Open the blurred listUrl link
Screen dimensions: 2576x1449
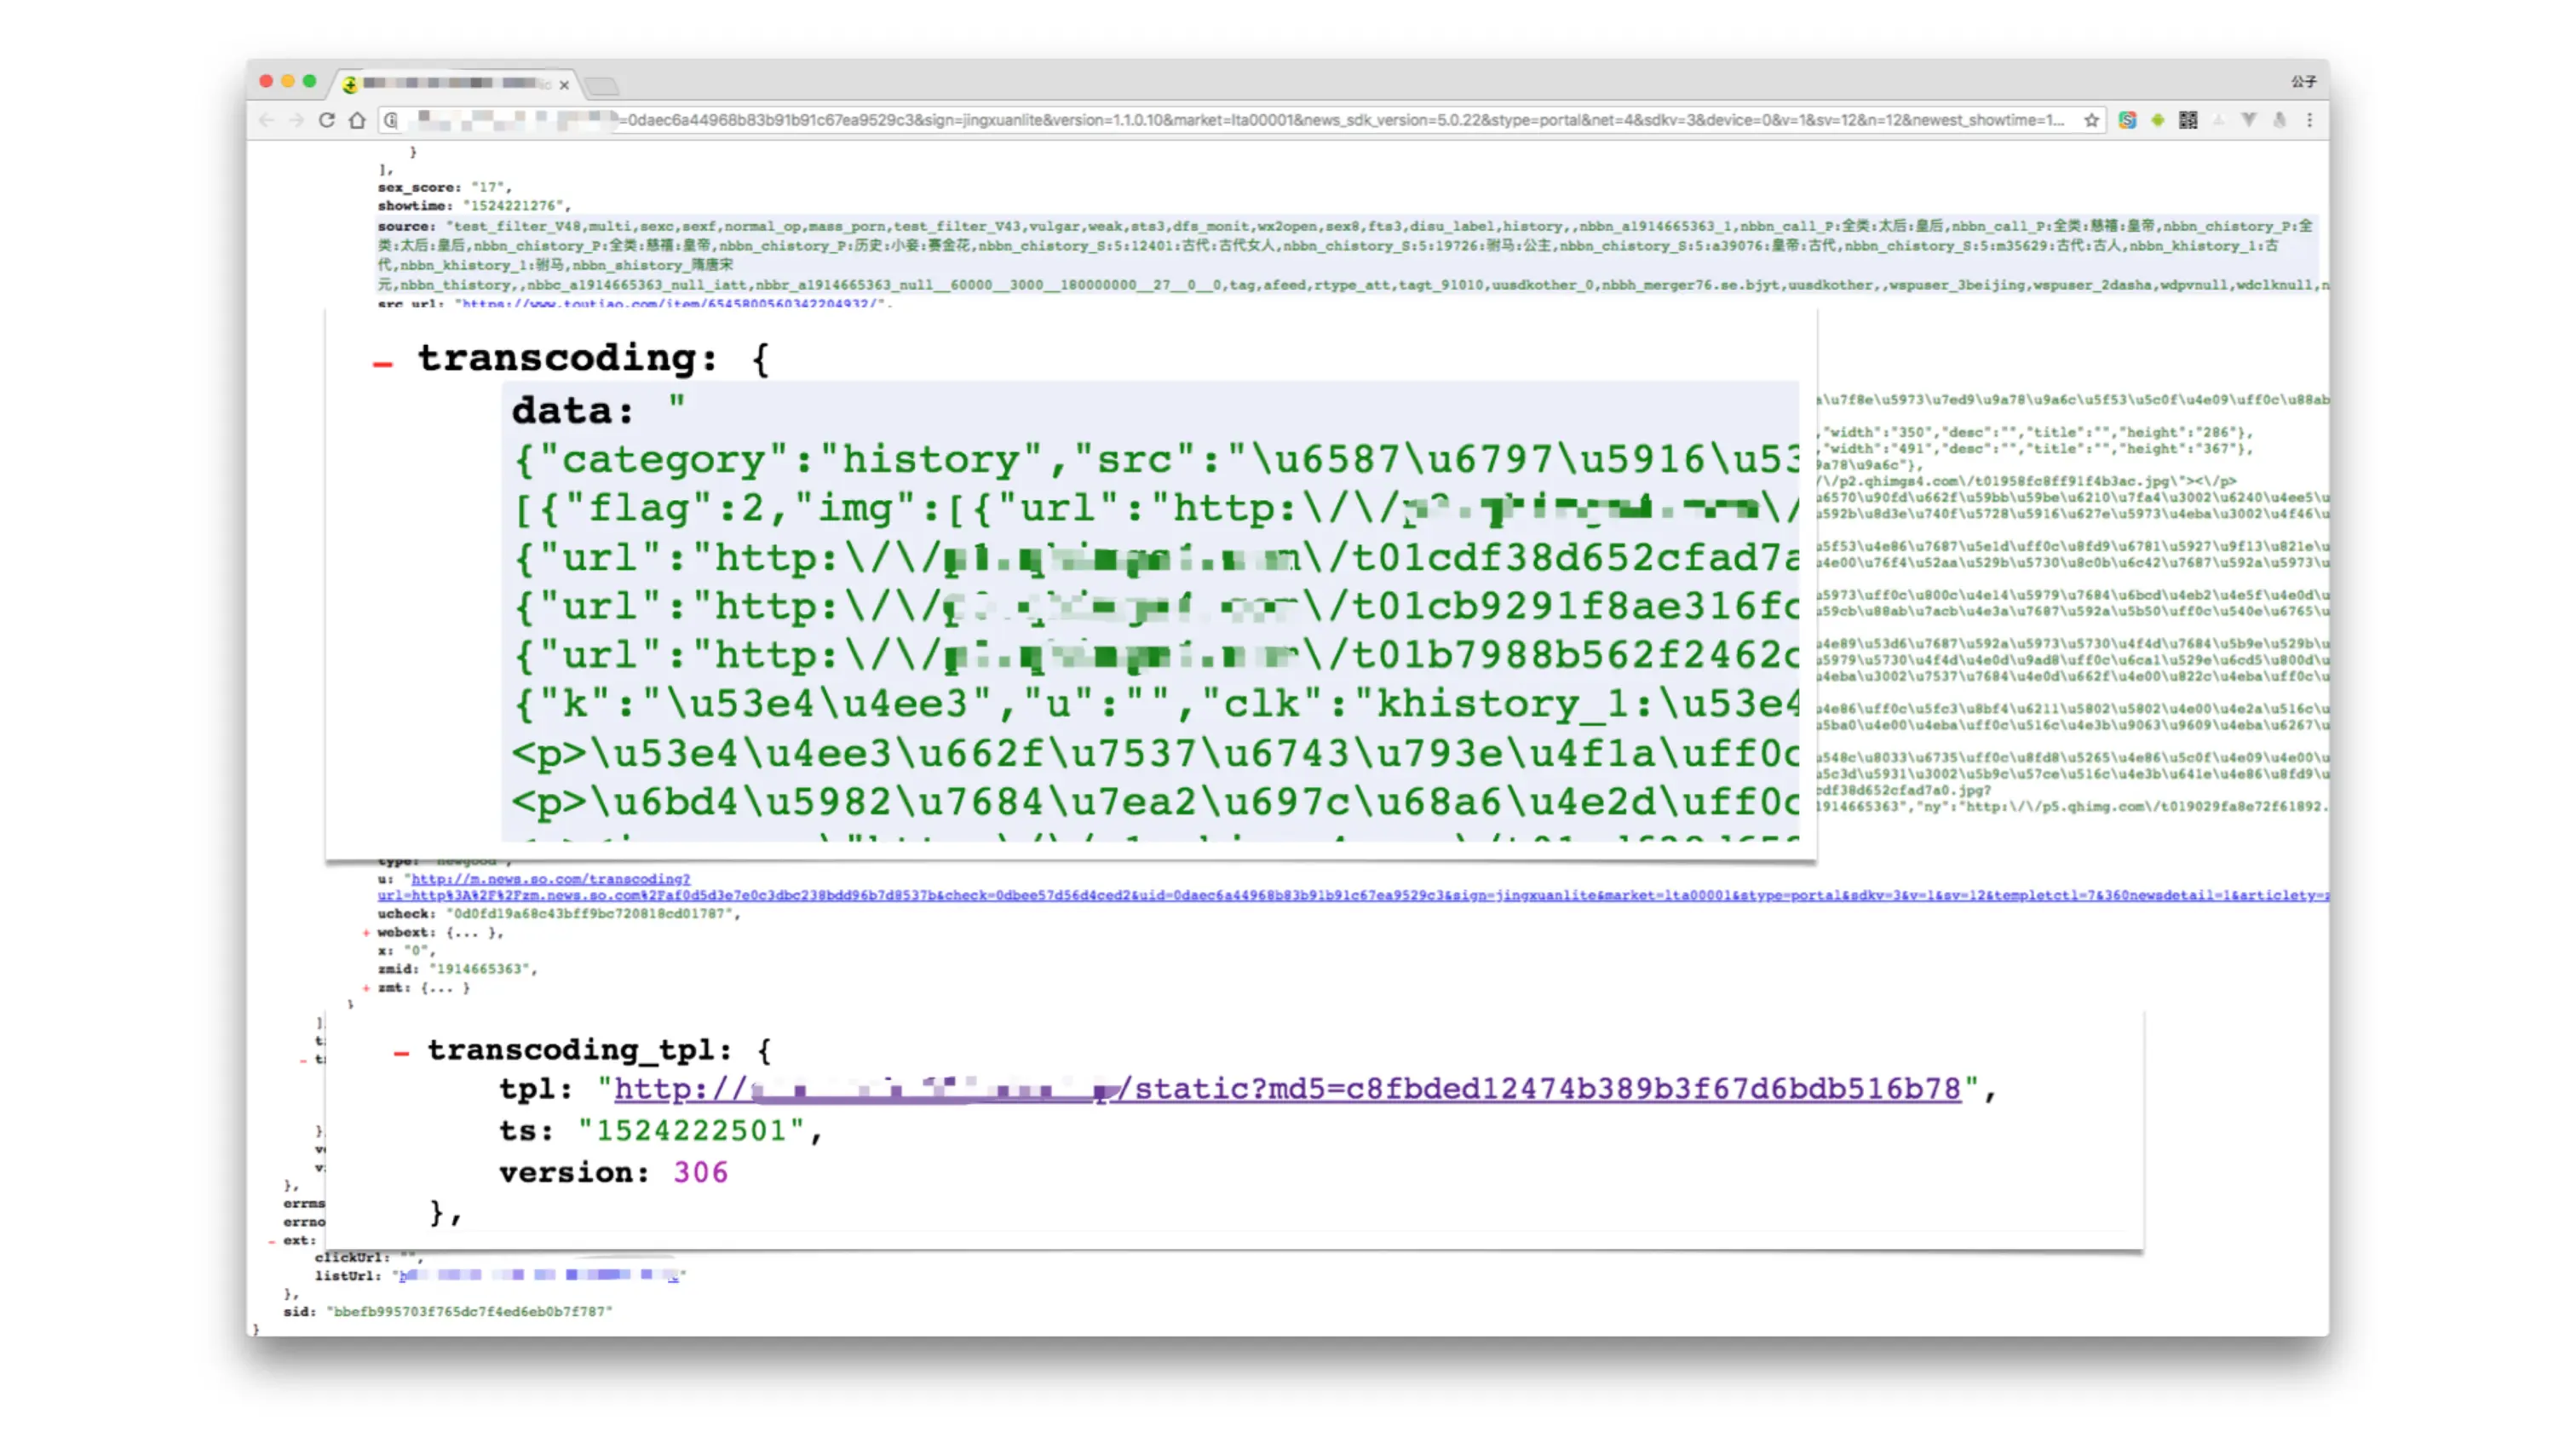pos(540,1275)
